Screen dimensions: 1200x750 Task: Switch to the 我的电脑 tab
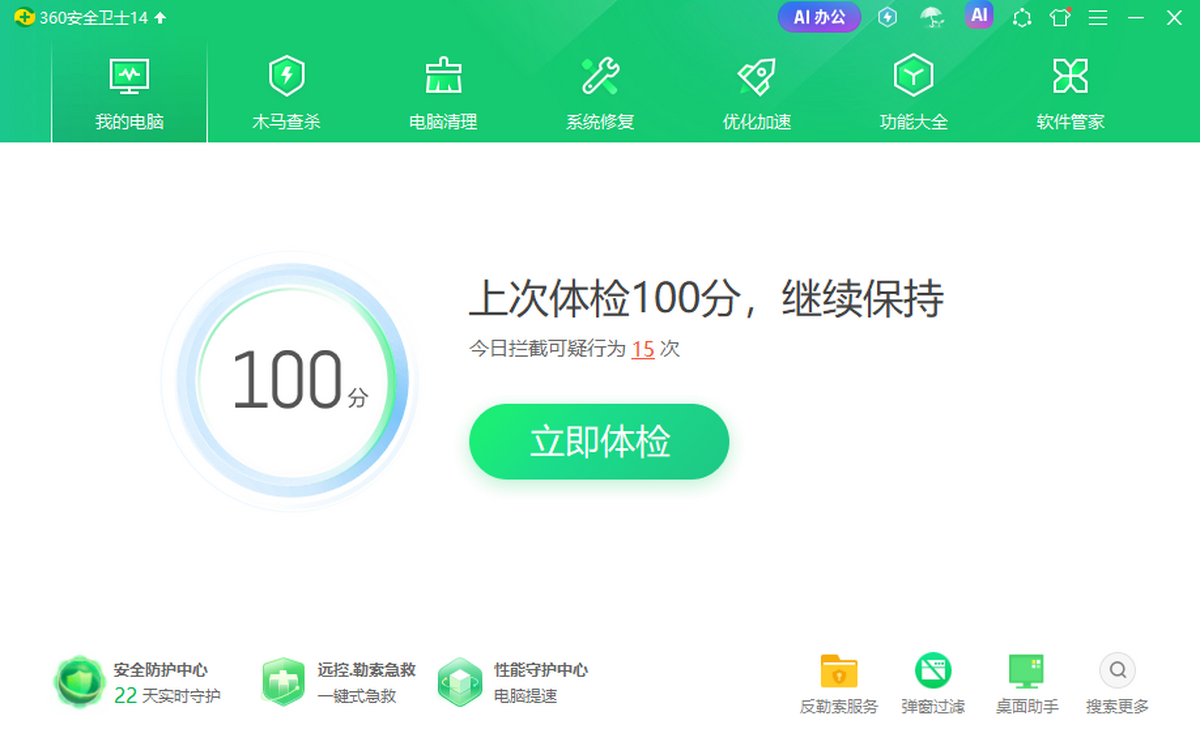pos(128,90)
